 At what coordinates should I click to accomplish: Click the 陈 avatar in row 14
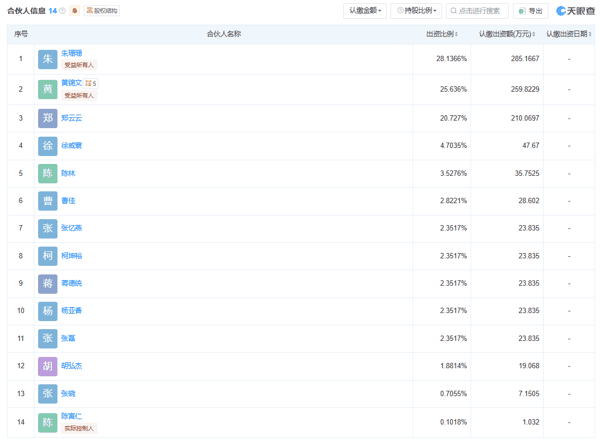(47, 423)
